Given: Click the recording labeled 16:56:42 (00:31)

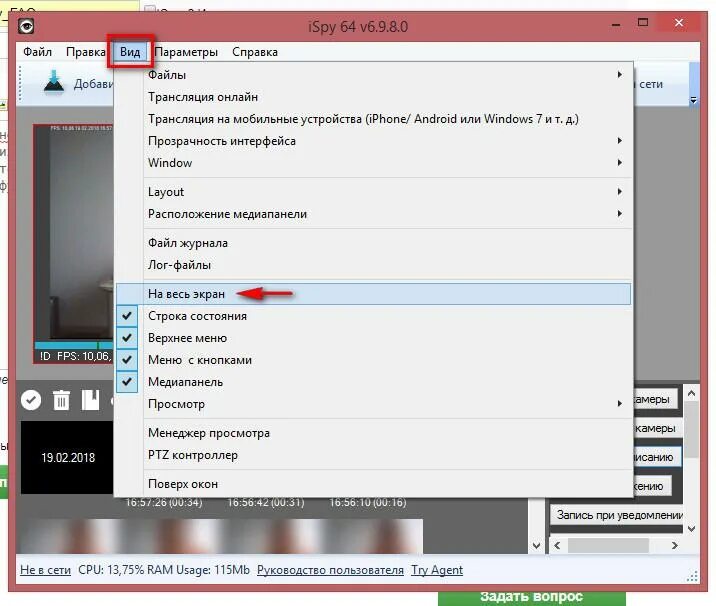Looking at the screenshot, I should click(266, 502).
